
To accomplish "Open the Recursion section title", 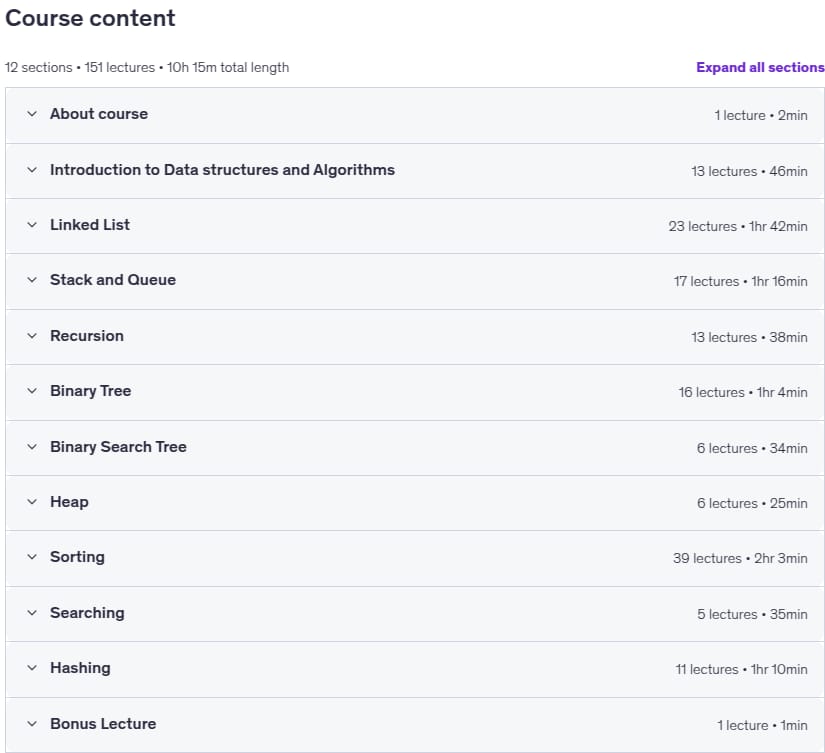I will [x=87, y=336].
